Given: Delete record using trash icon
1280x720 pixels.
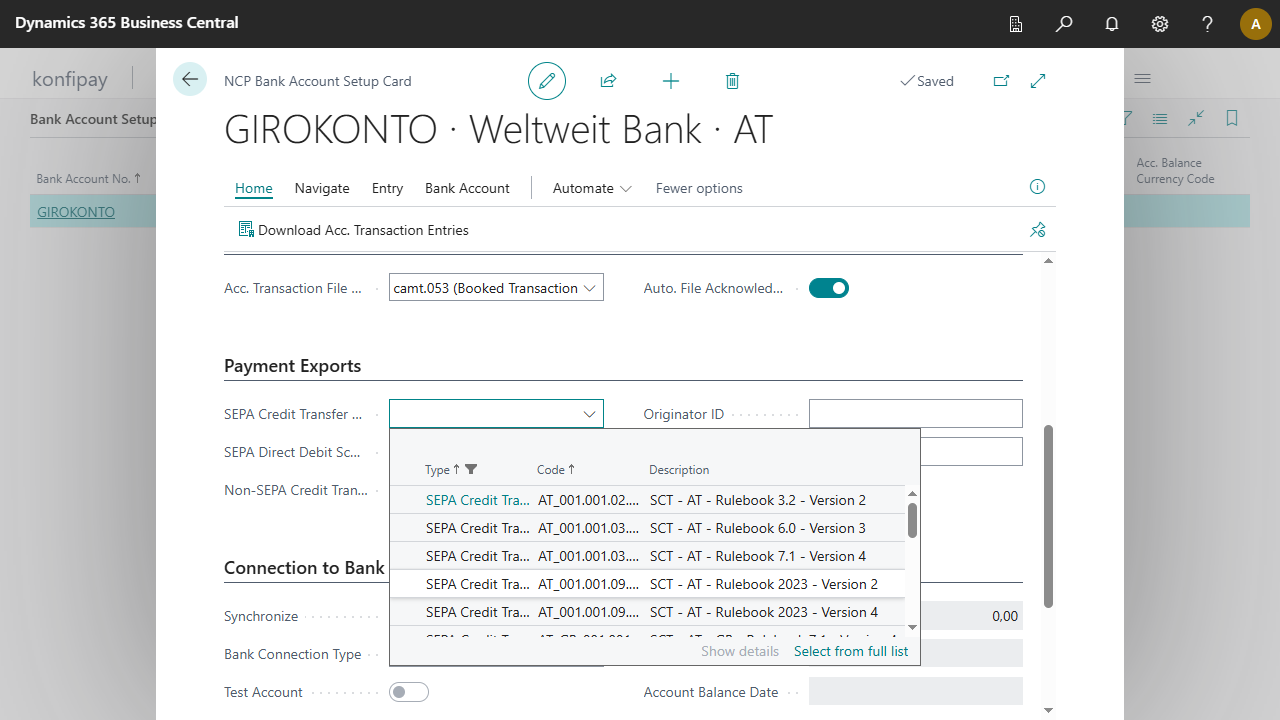Looking at the screenshot, I should pos(733,81).
